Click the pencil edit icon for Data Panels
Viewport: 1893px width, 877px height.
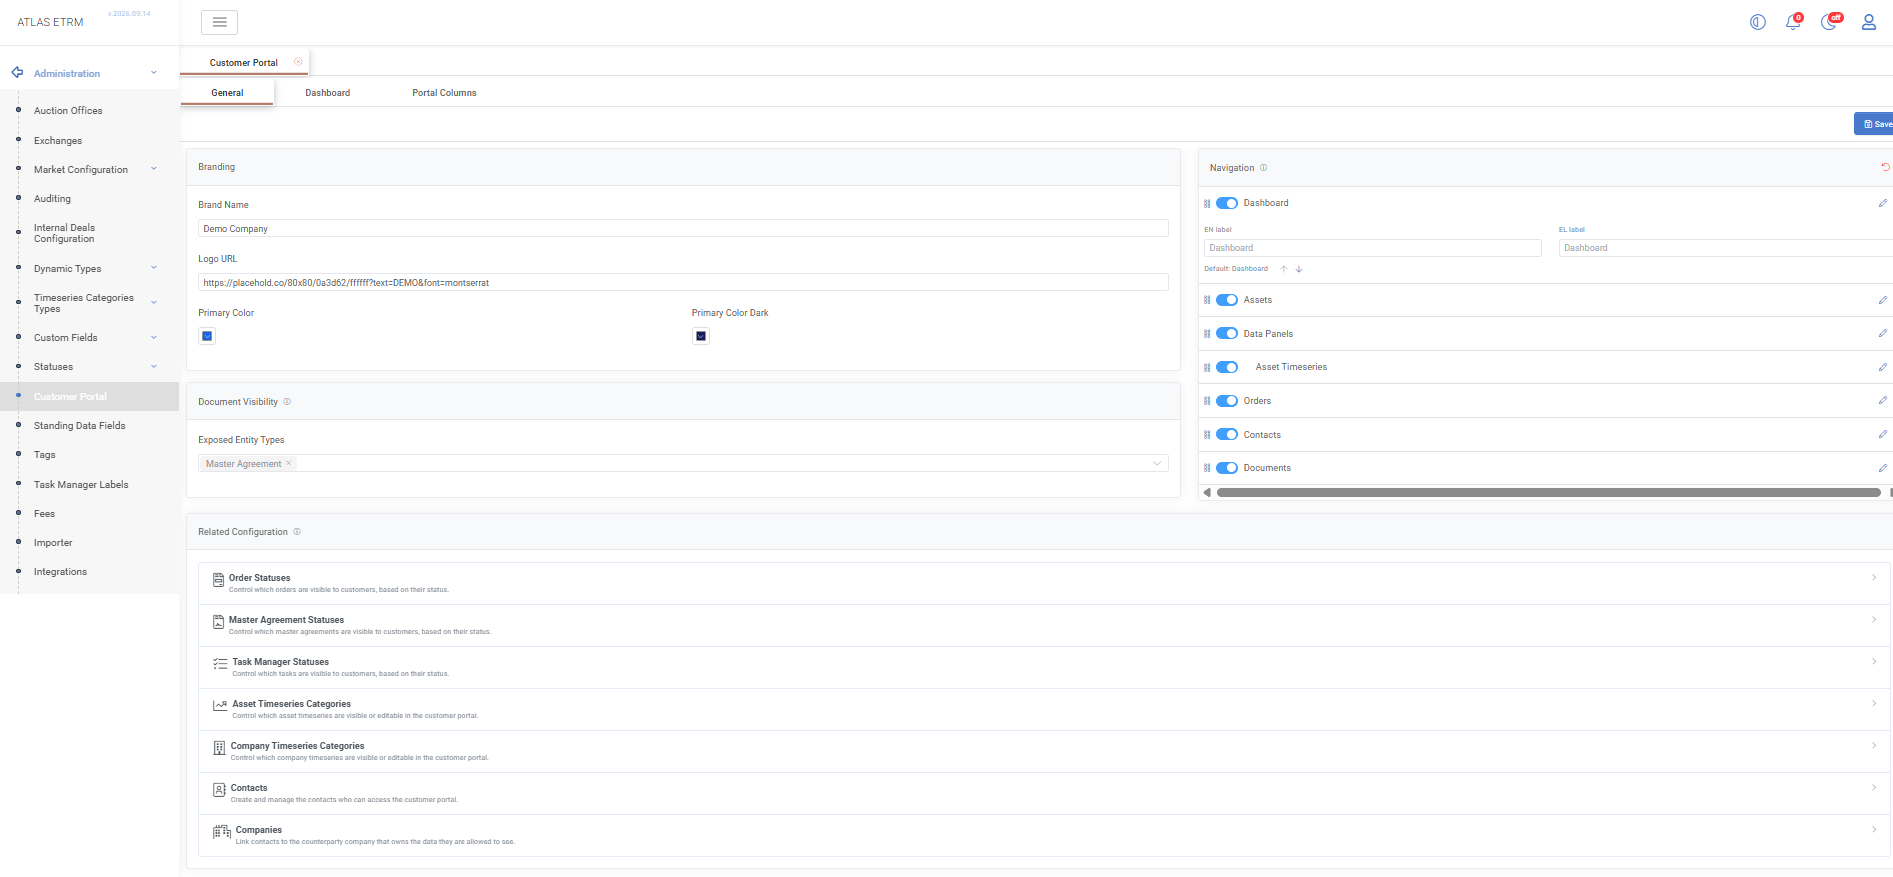tap(1882, 334)
